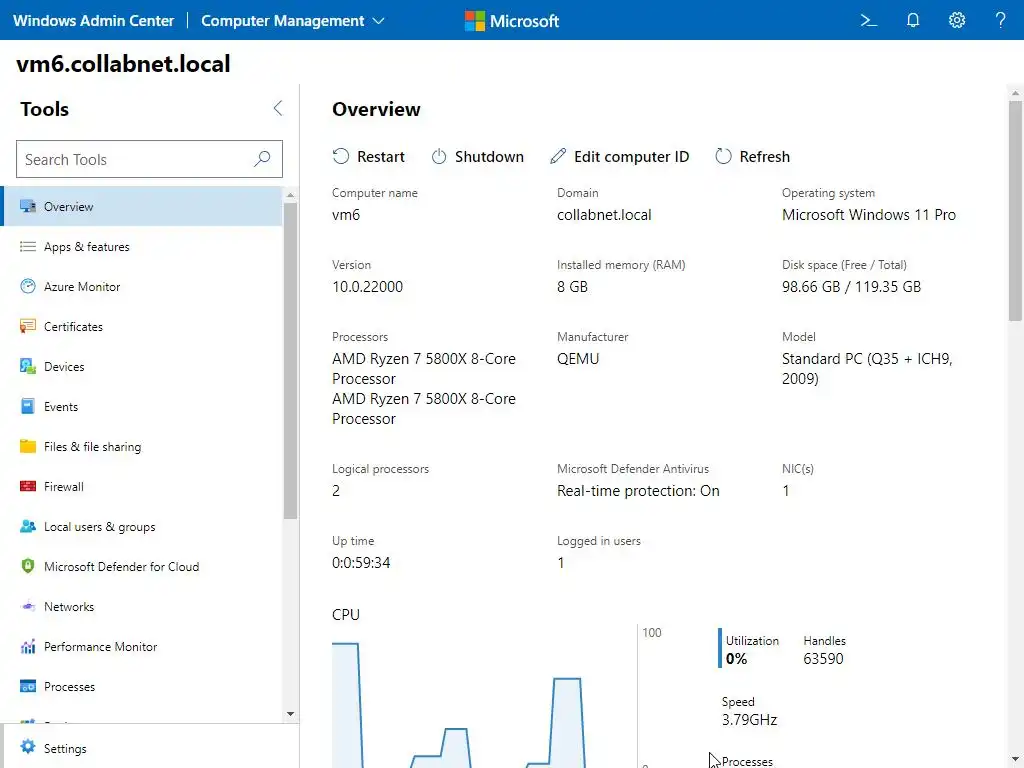1024x768 pixels.
Task: Click the tools list scrollbar thumb
Action: click(291, 360)
